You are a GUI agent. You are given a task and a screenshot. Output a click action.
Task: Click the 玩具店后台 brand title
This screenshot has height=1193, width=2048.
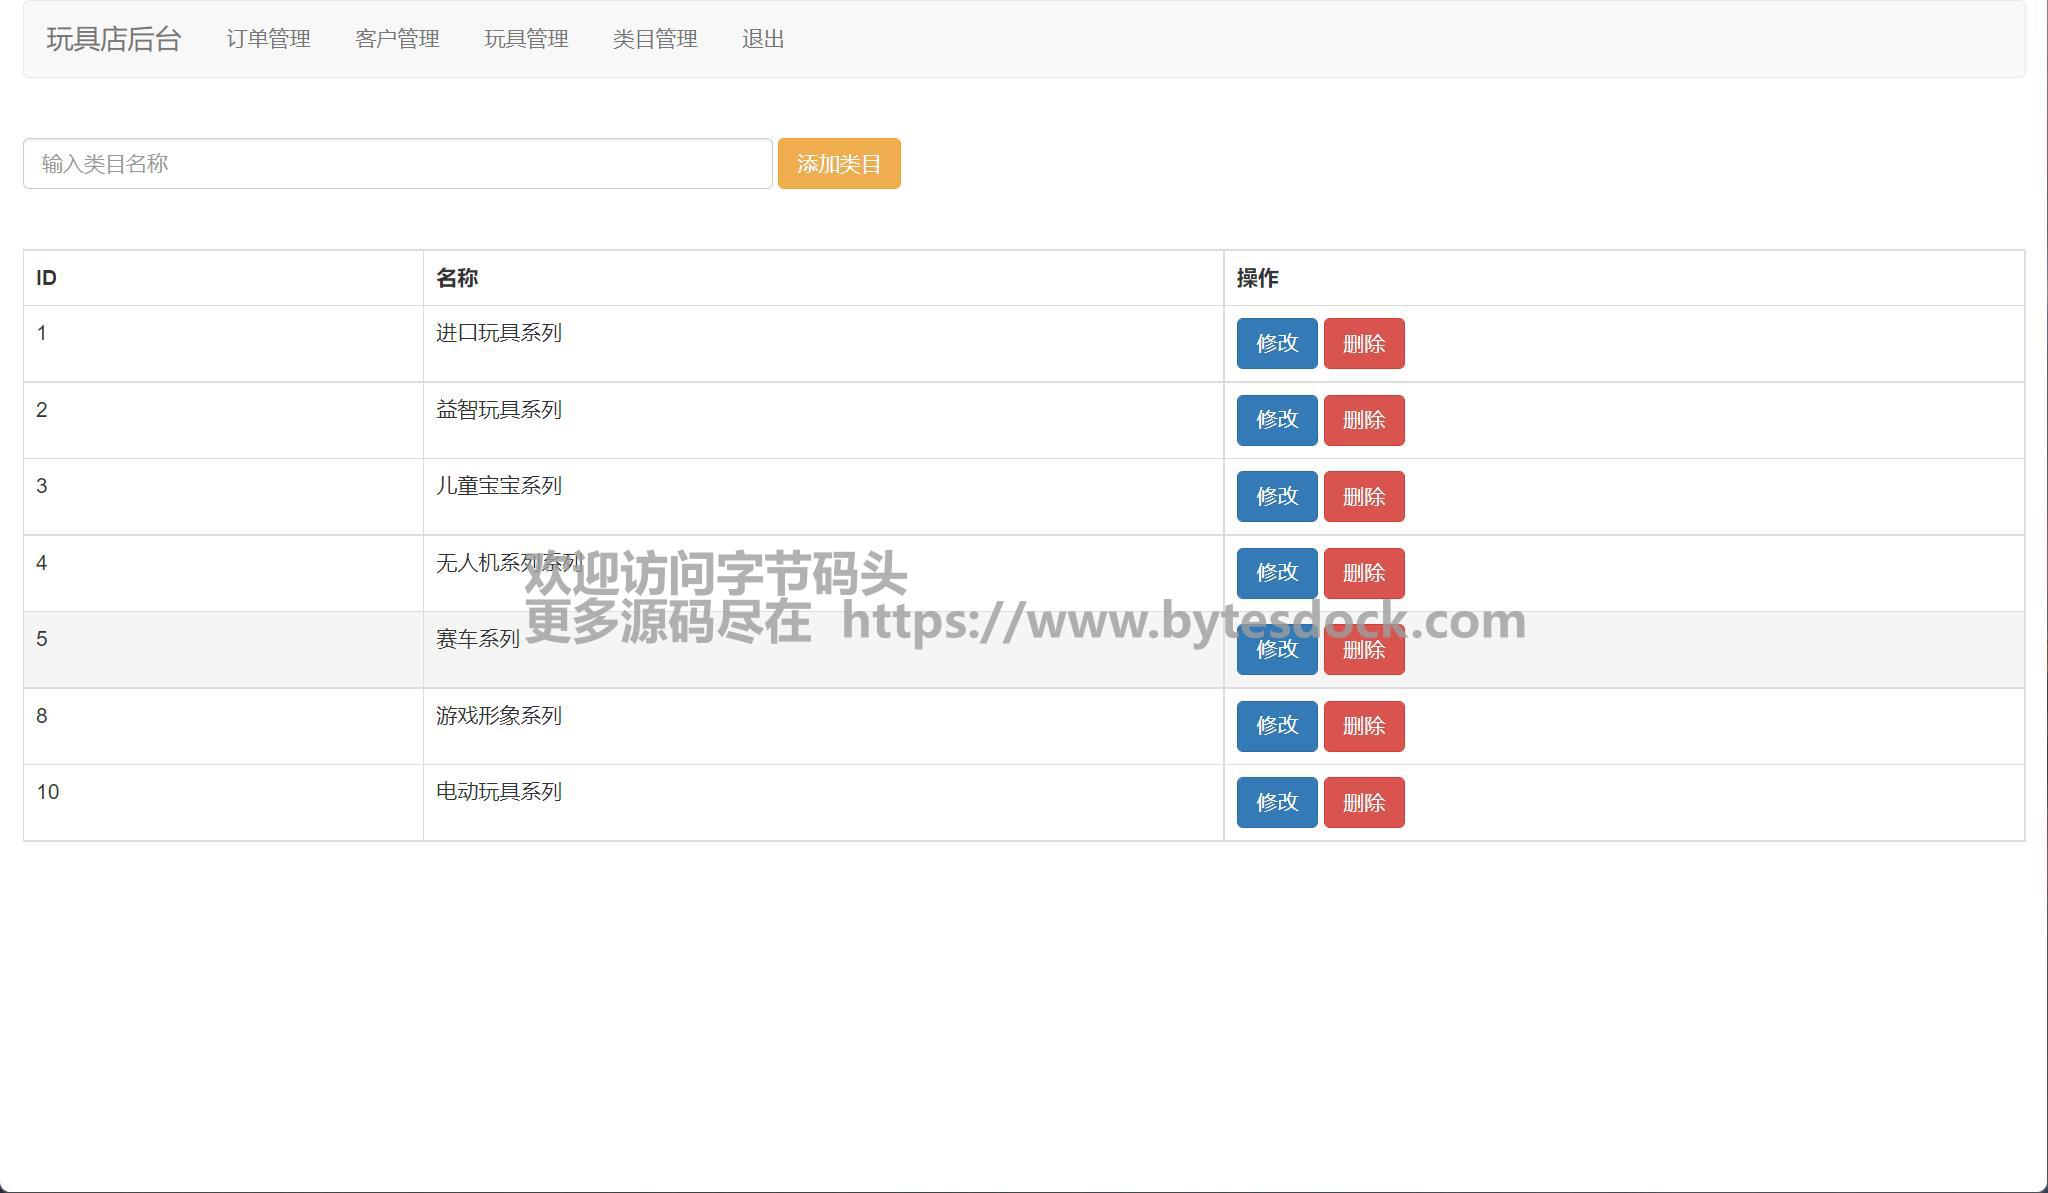[x=113, y=39]
